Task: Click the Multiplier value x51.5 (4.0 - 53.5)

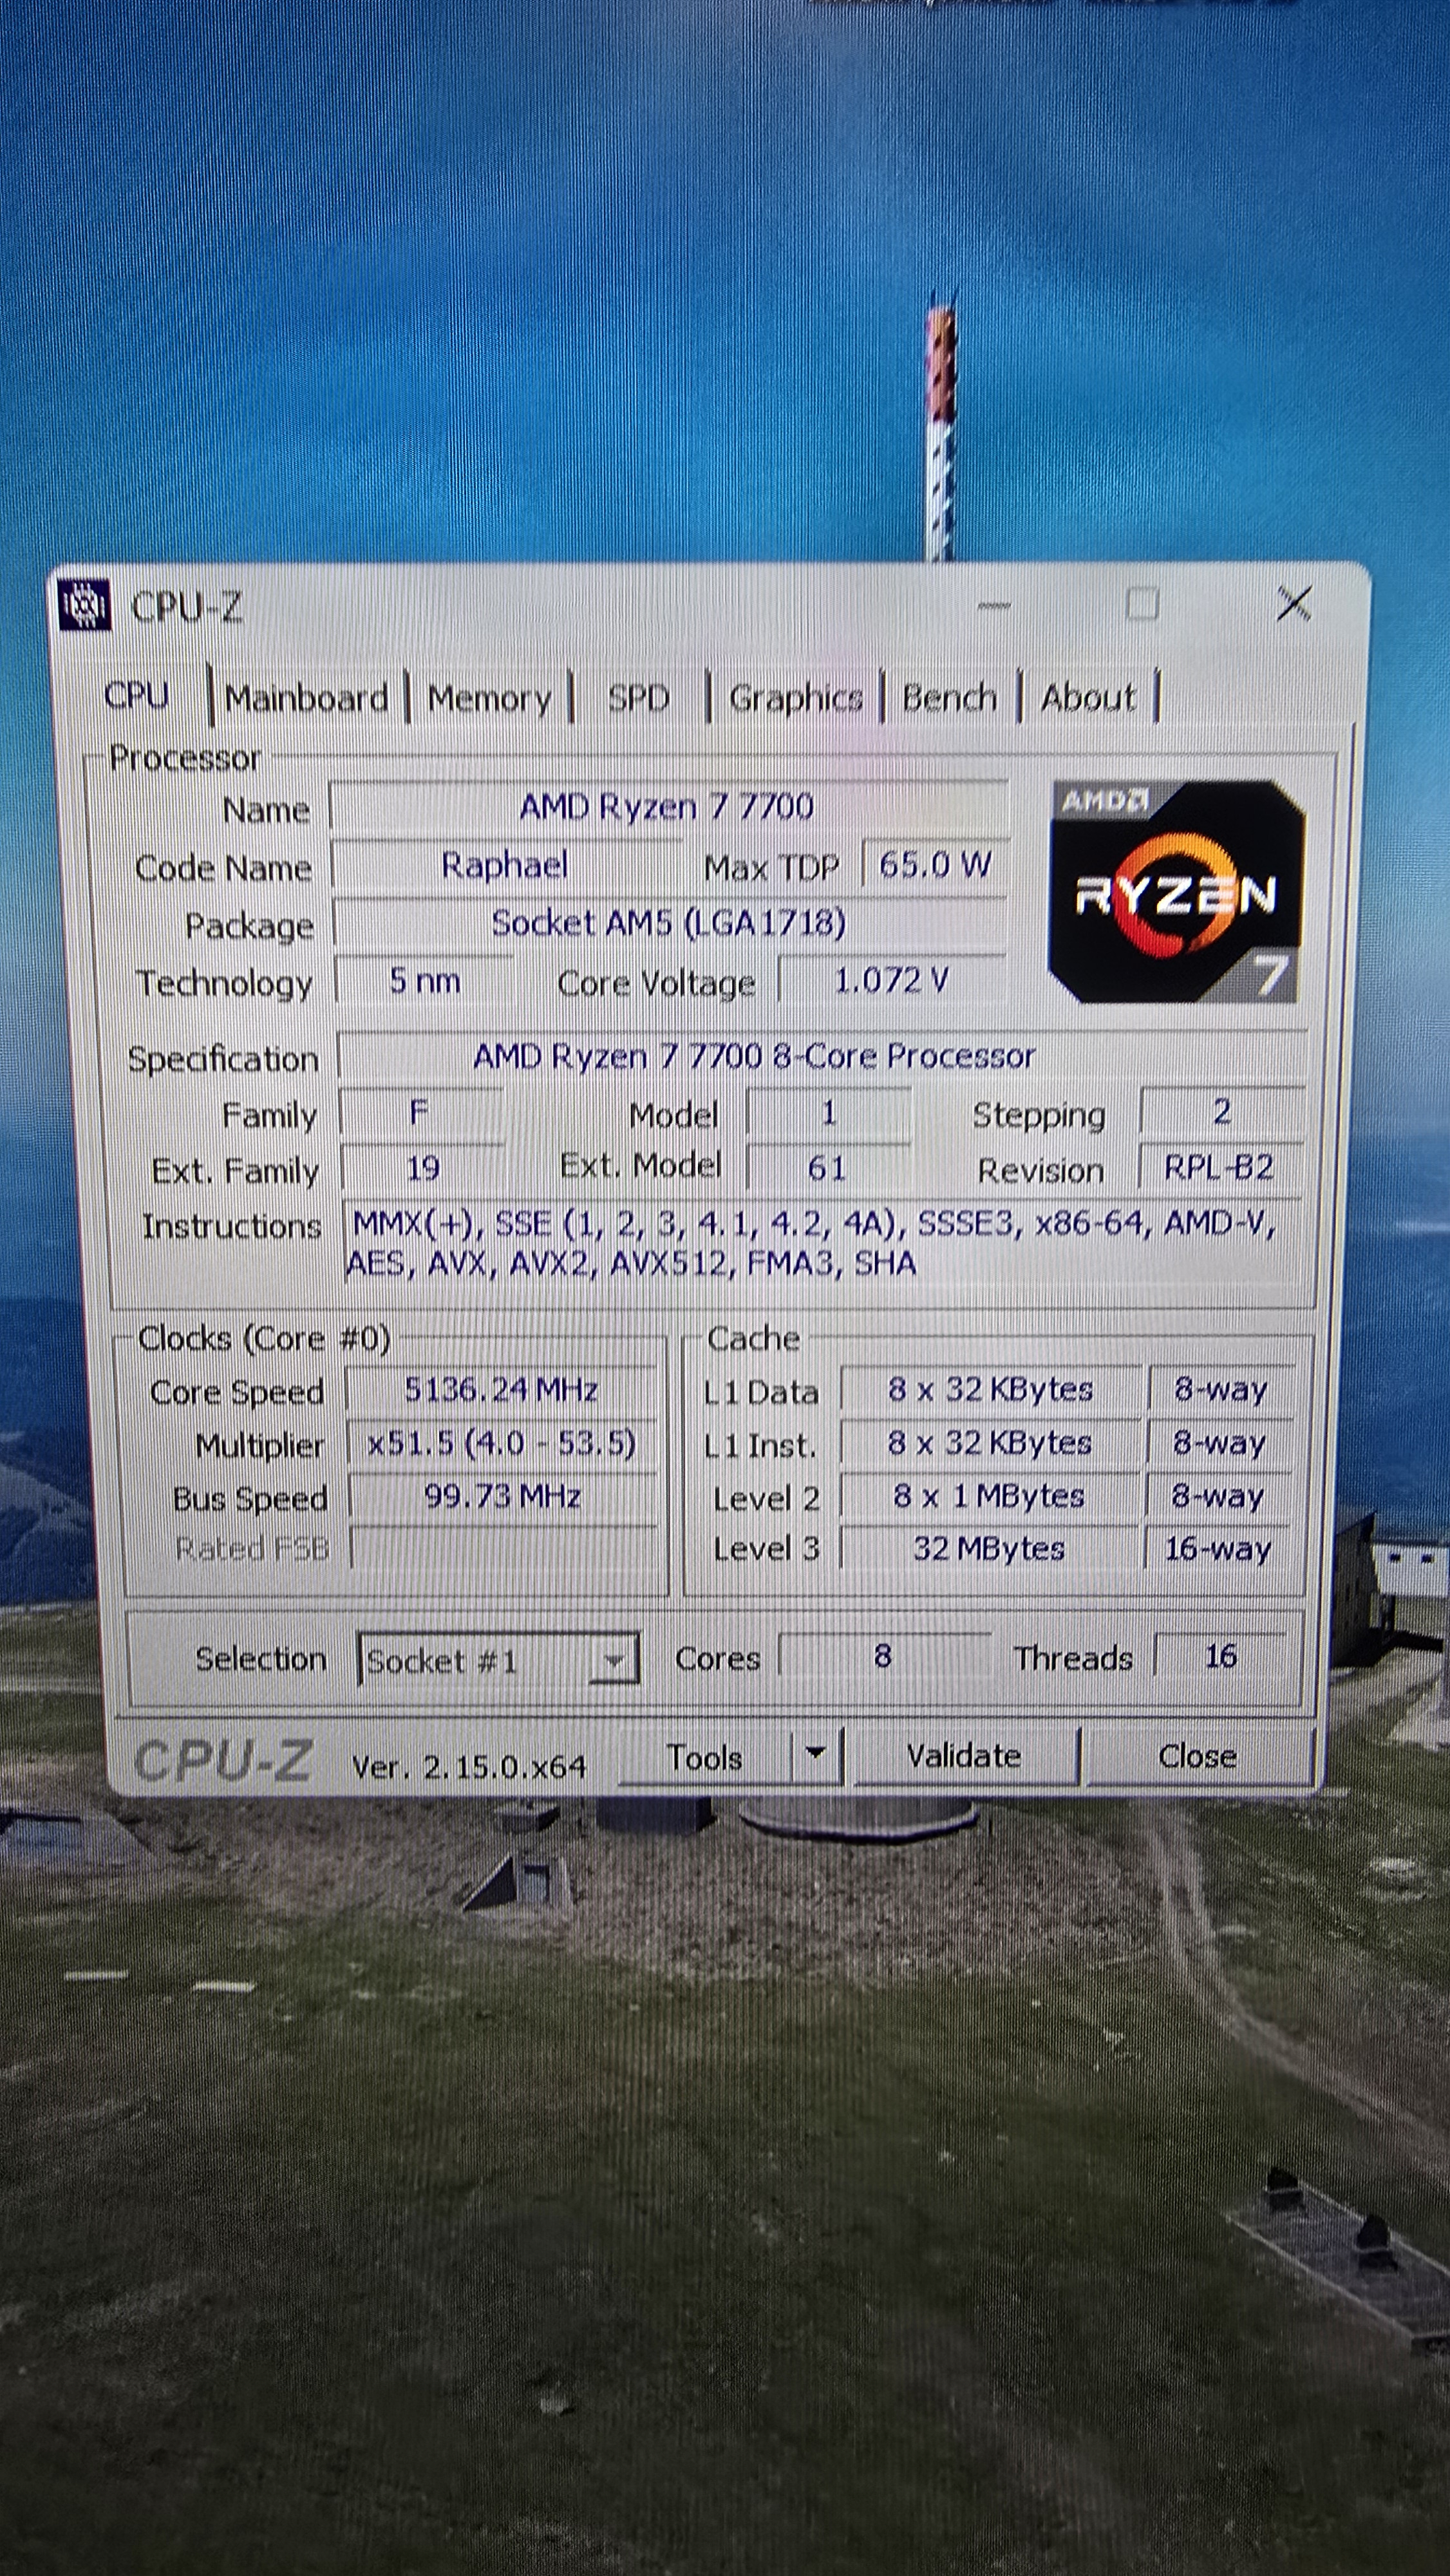Action: coord(502,1443)
